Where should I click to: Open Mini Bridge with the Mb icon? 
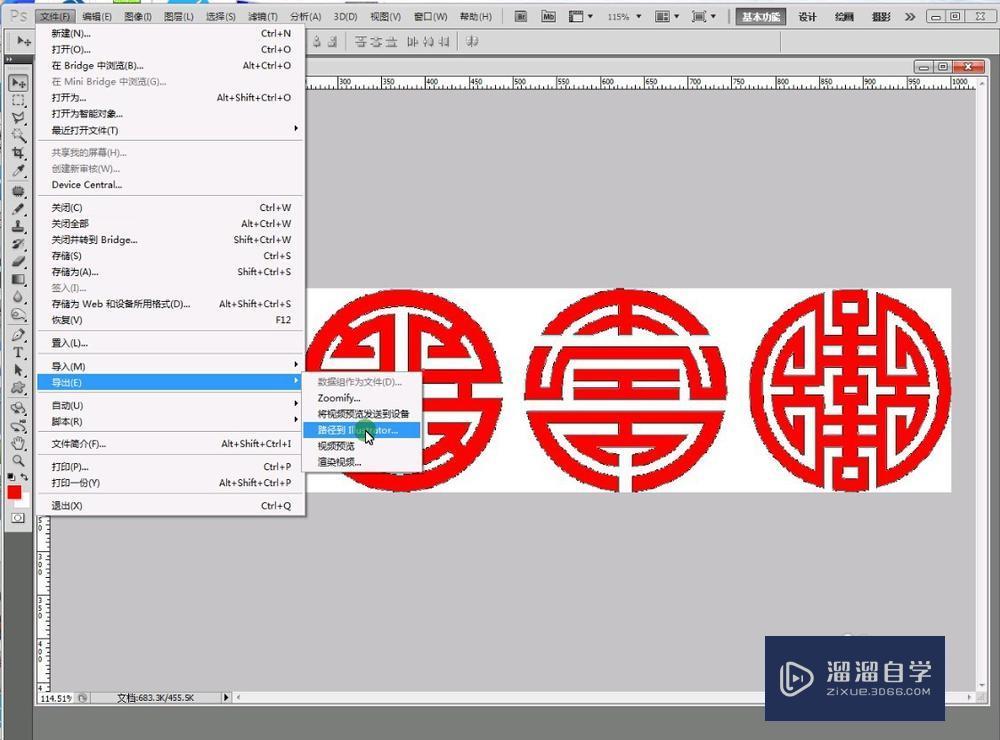(x=548, y=17)
